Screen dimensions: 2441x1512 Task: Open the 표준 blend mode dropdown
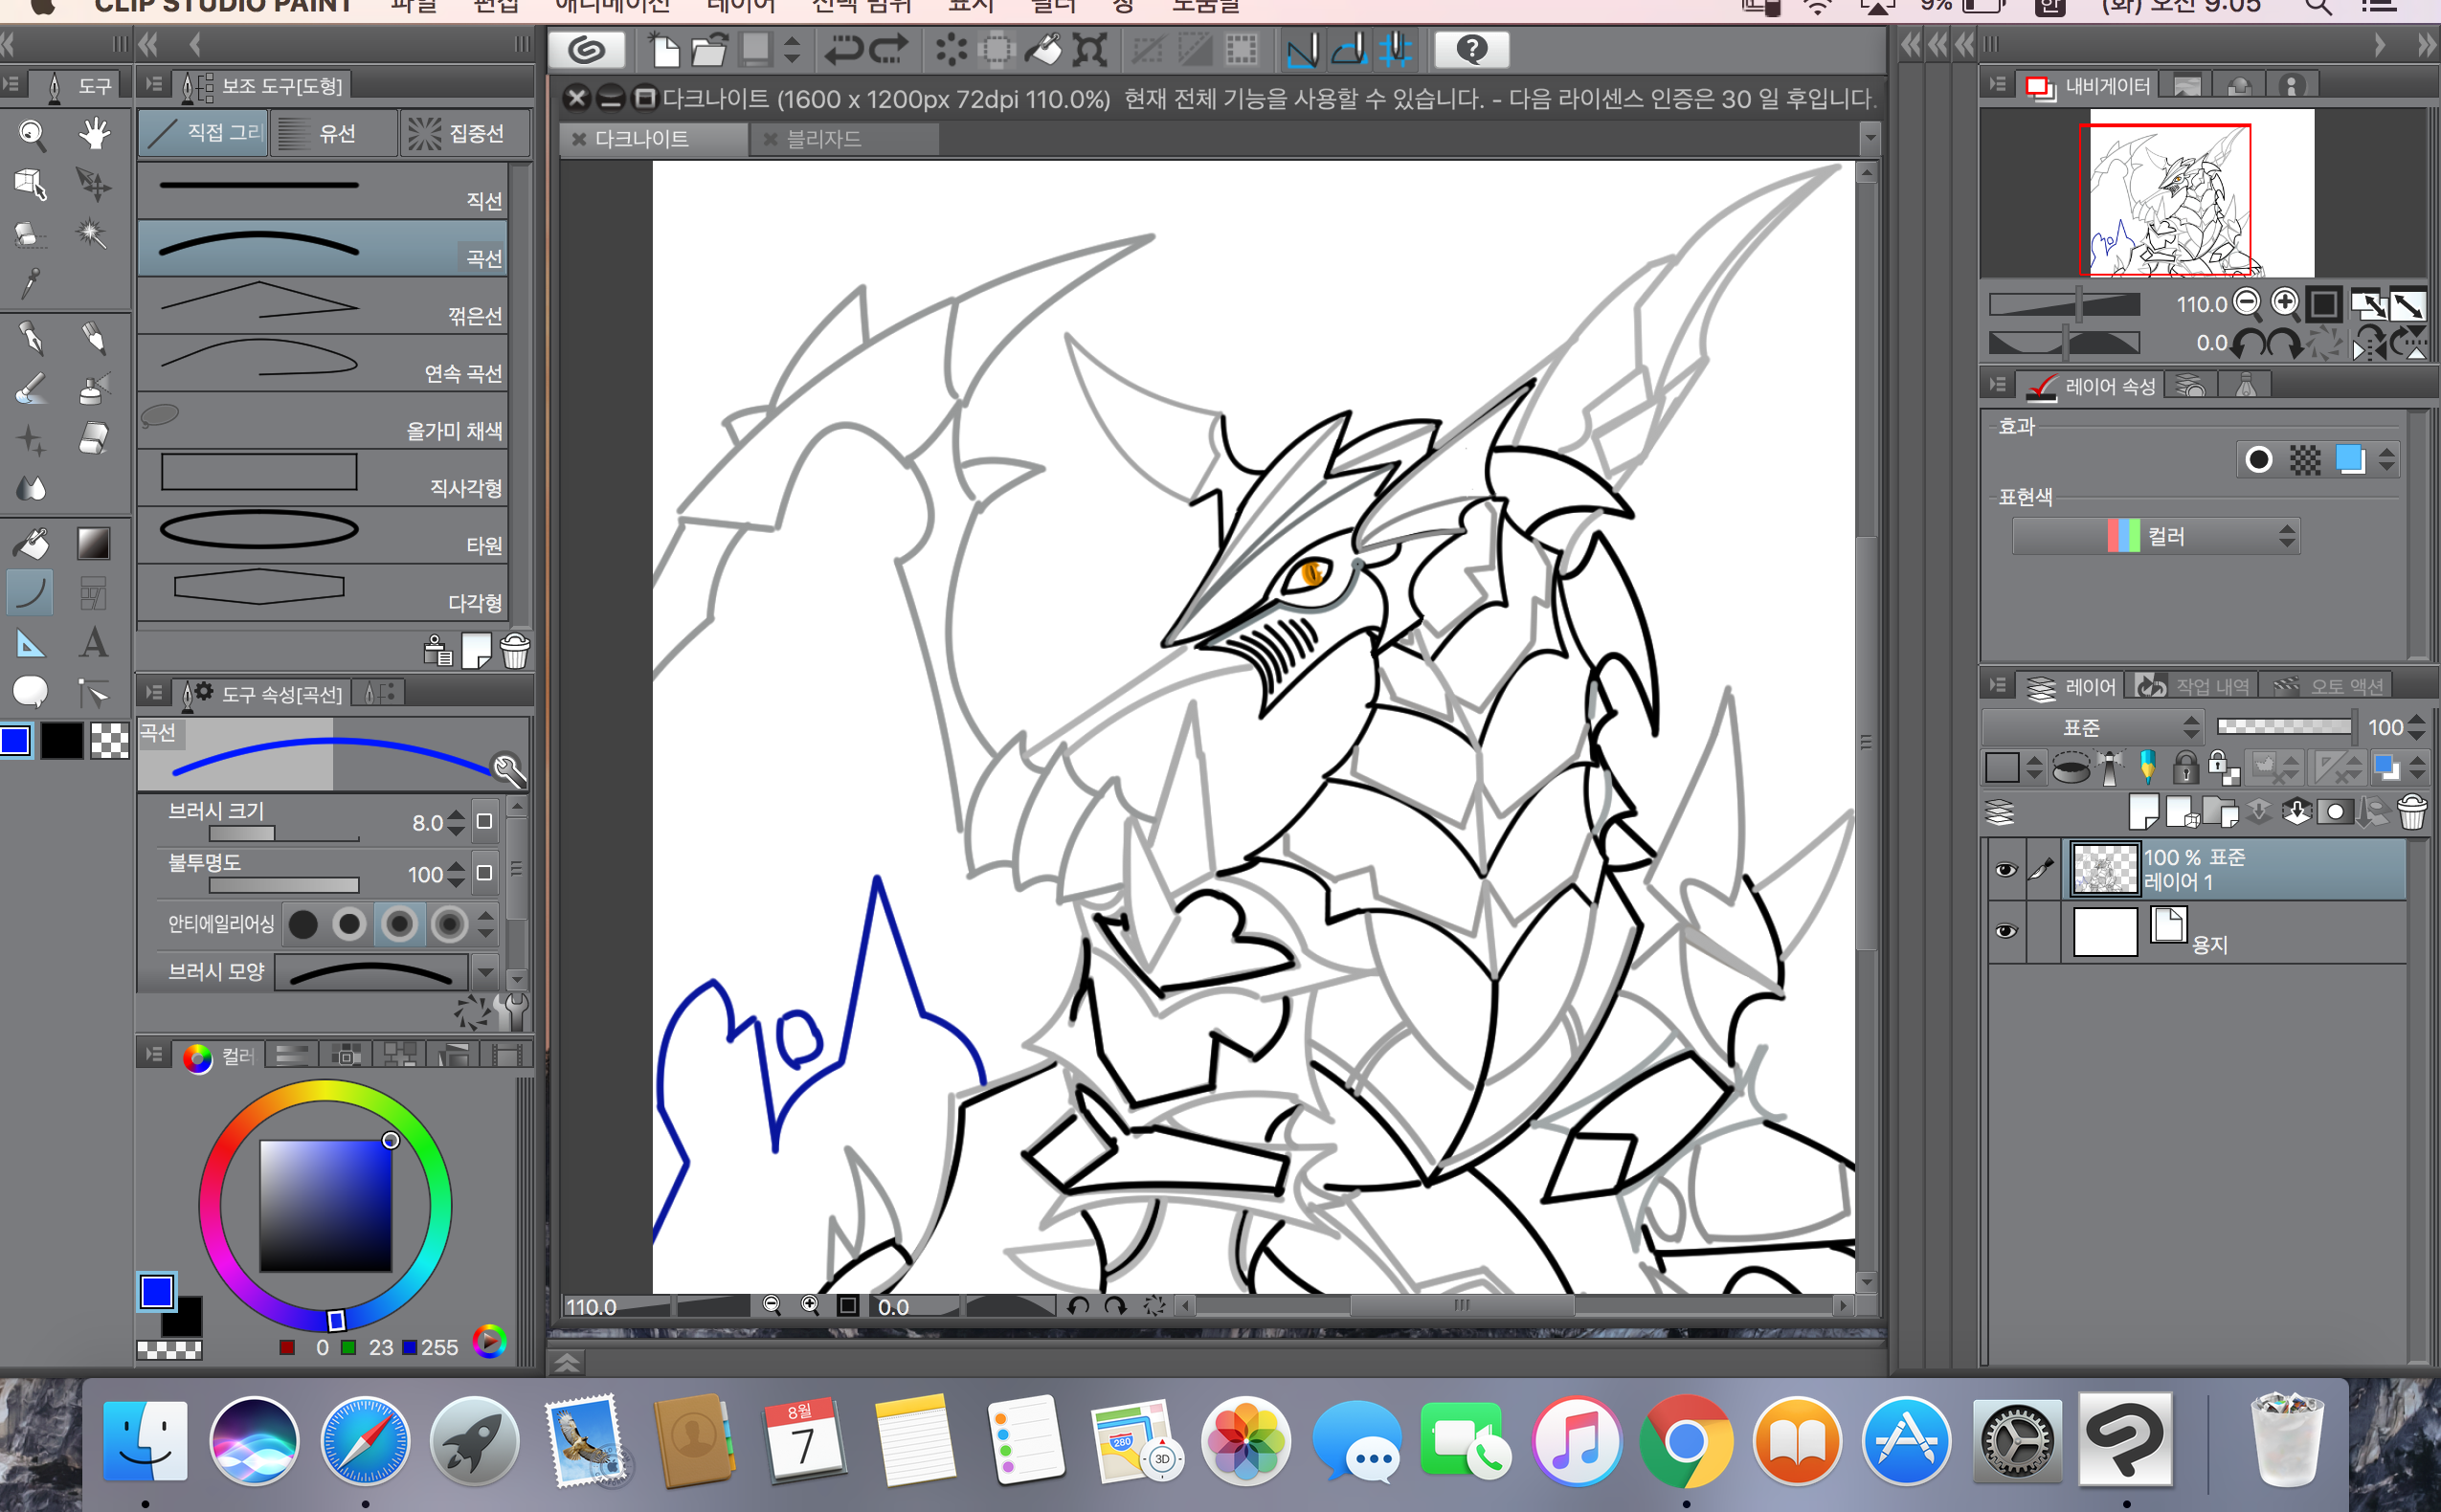(2092, 727)
